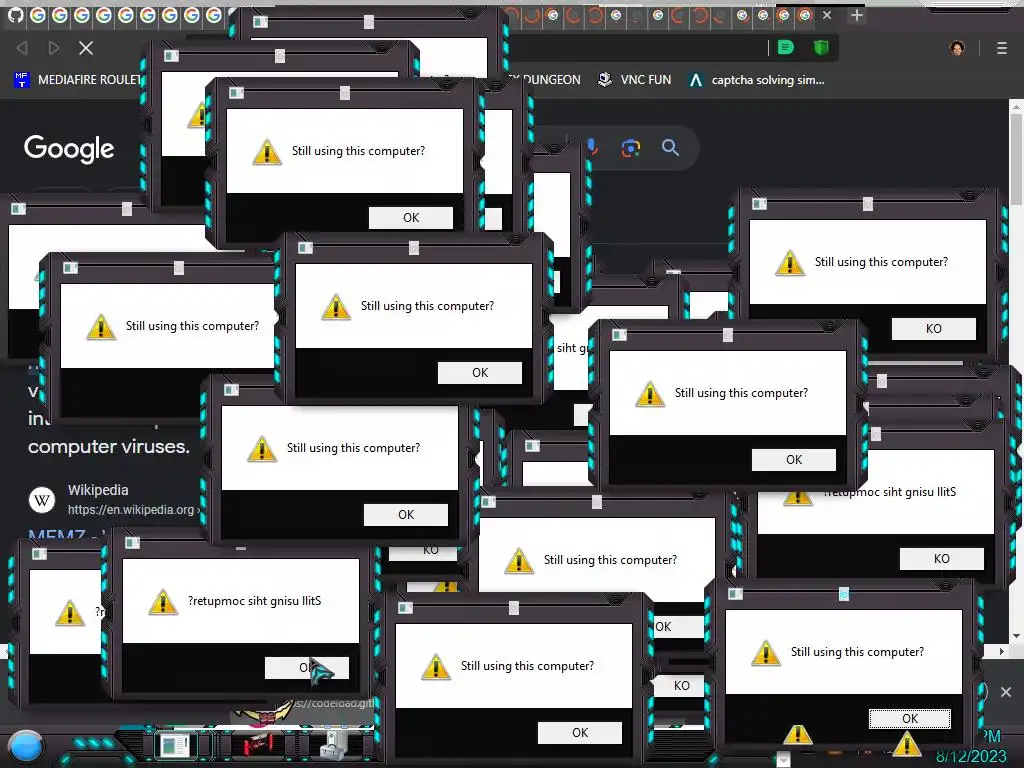The image size is (1024, 768).
Task: Open the window thumbnail taskbar item
Action: [175, 746]
